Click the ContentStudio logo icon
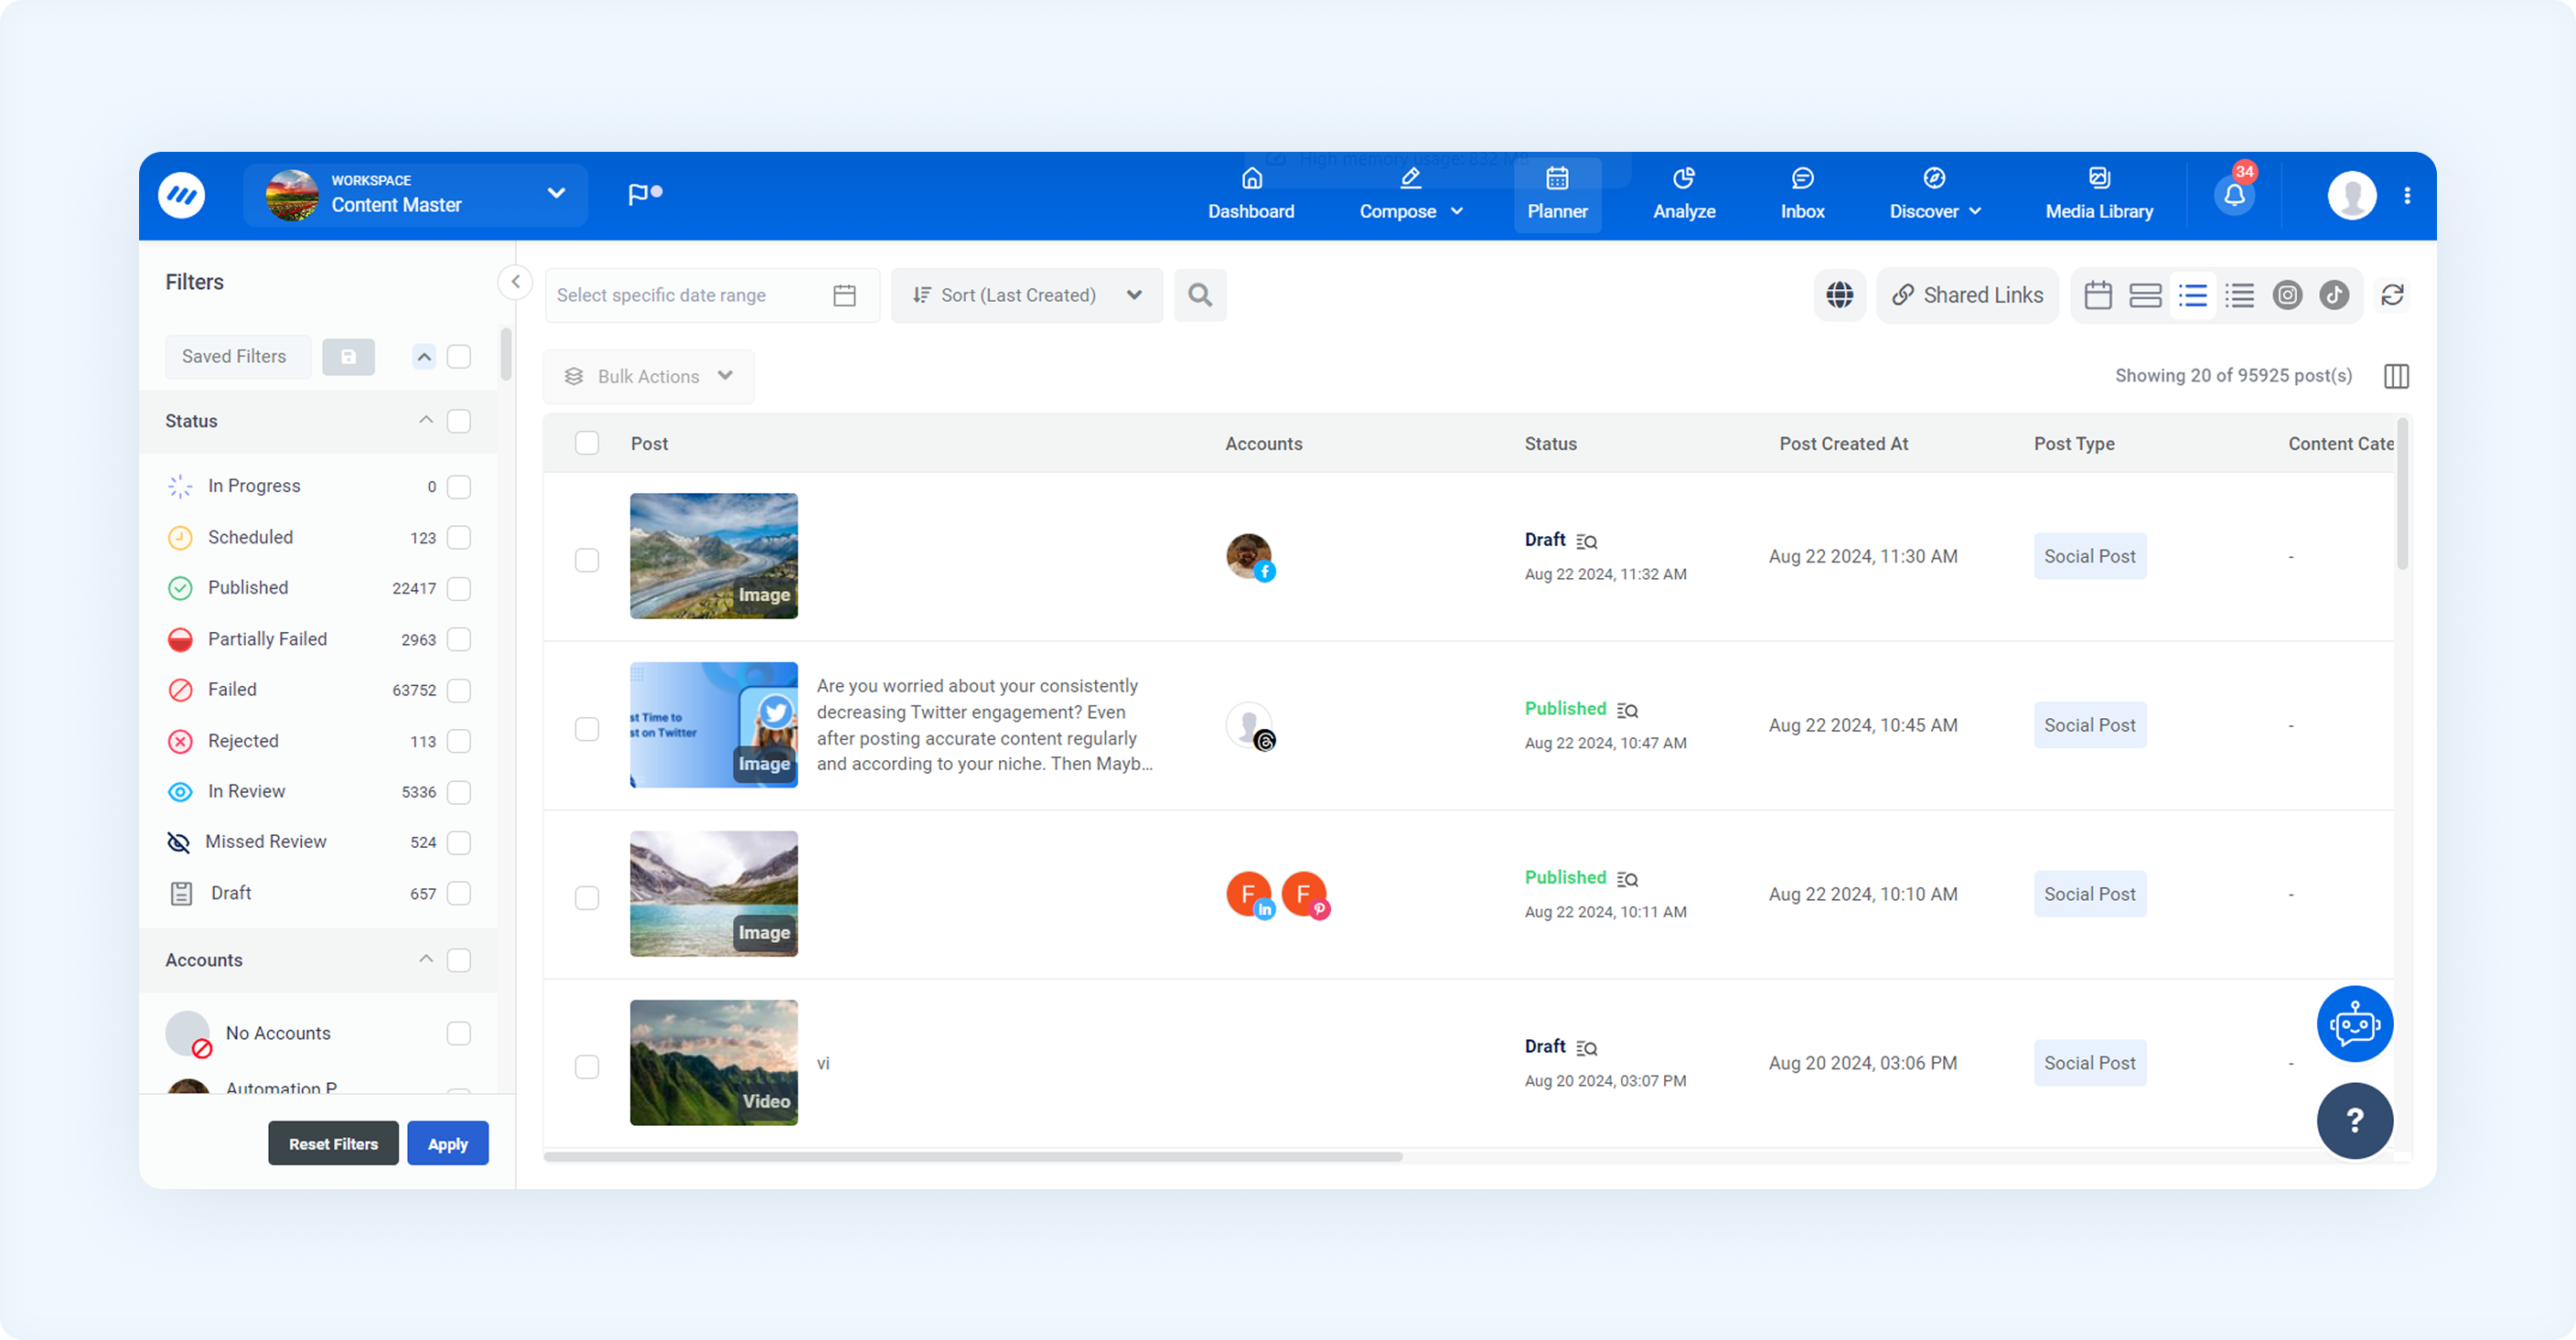2576x1340 pixels. (x=181, y=195)
